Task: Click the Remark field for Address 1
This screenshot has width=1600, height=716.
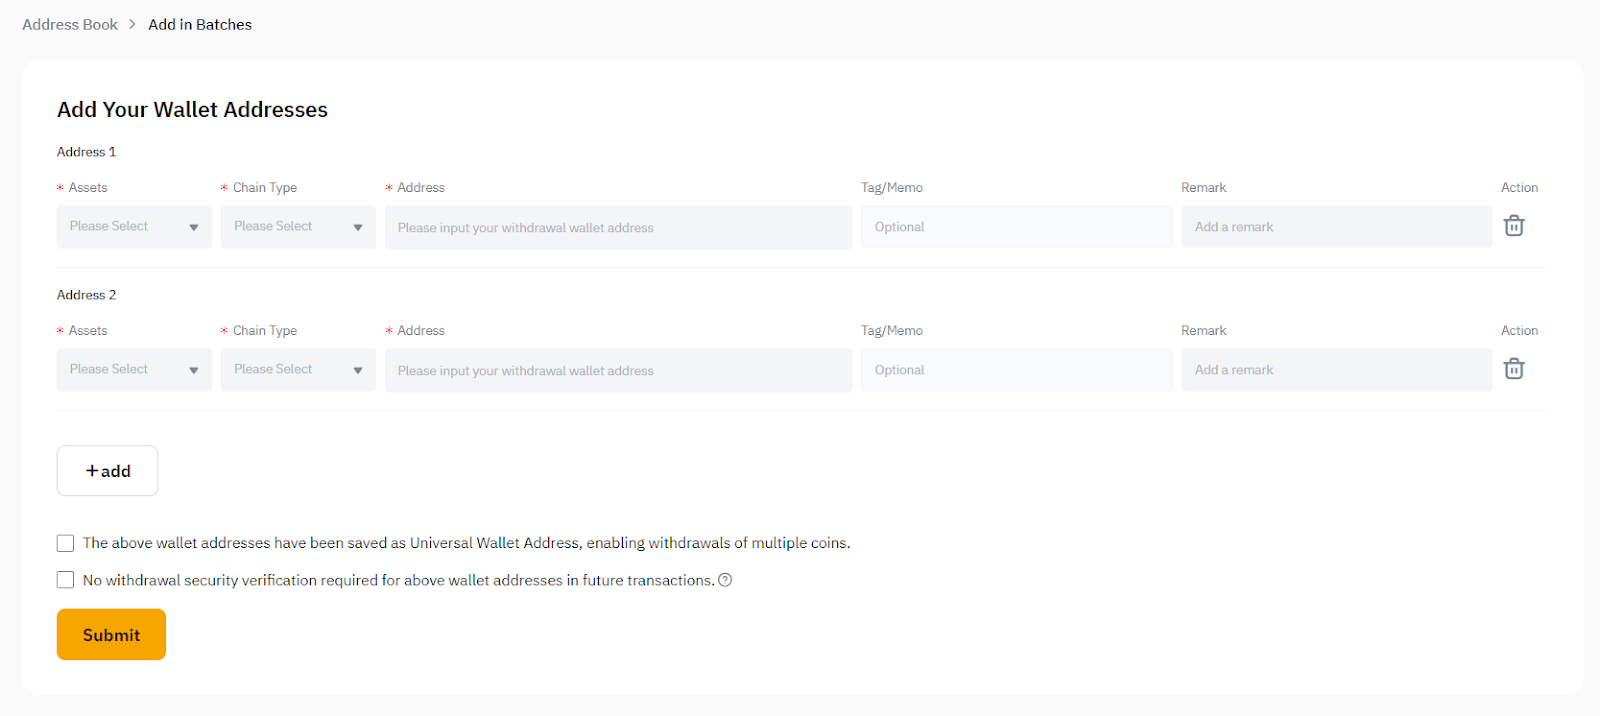Action: pos(1336,227)
